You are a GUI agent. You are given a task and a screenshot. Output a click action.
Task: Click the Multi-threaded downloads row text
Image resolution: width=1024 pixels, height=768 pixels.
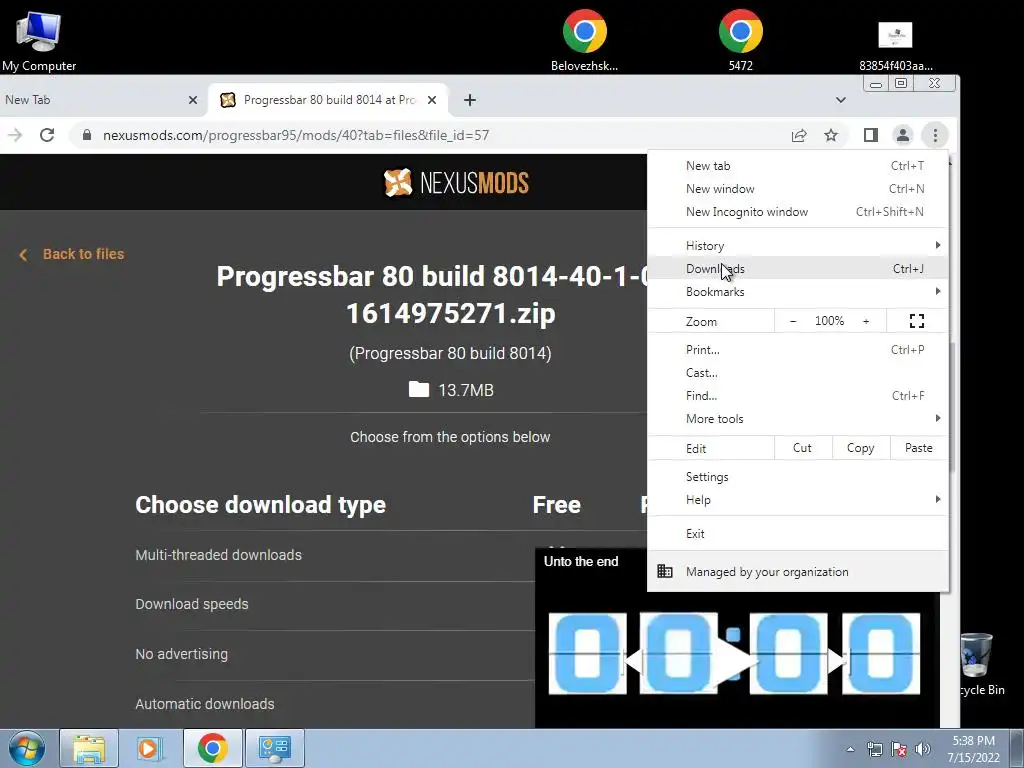tap(218, 555)
